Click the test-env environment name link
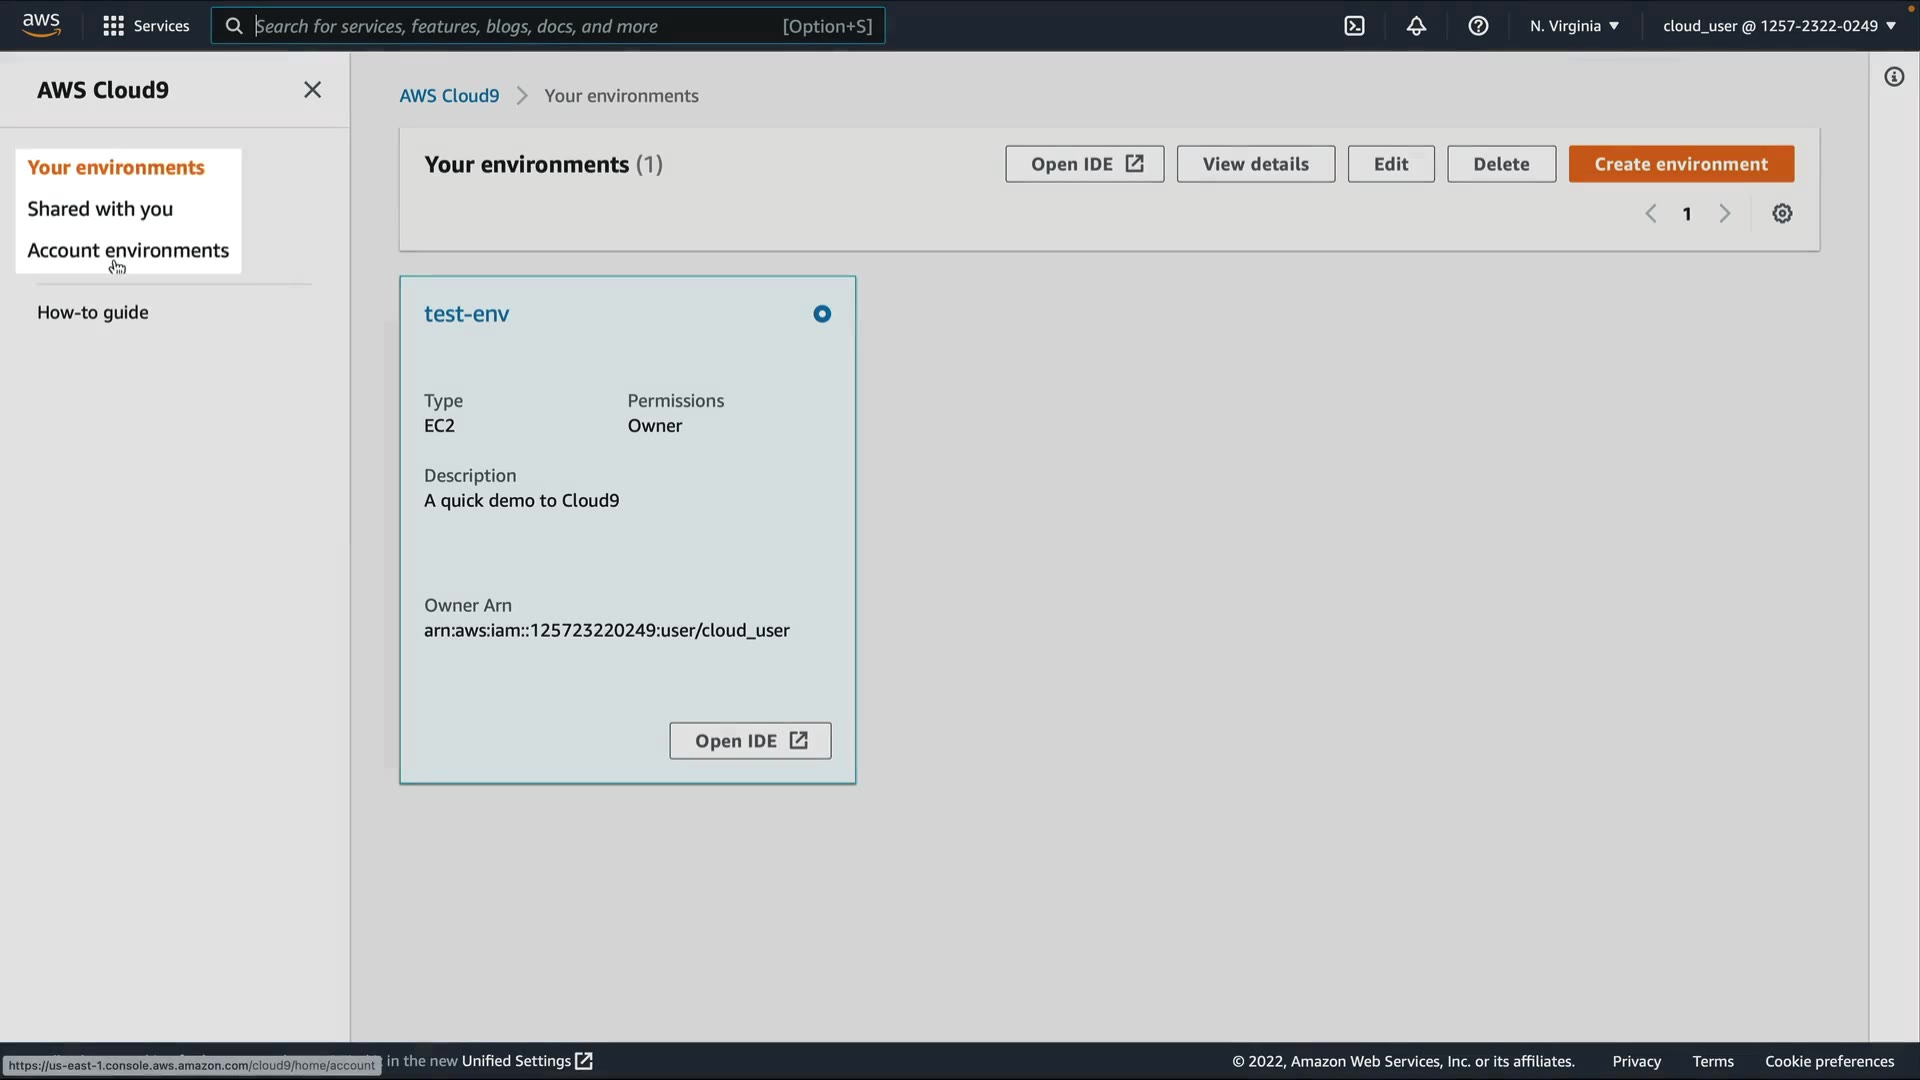This screenshot has width=1920, height=1080. (x=466, y=314)
